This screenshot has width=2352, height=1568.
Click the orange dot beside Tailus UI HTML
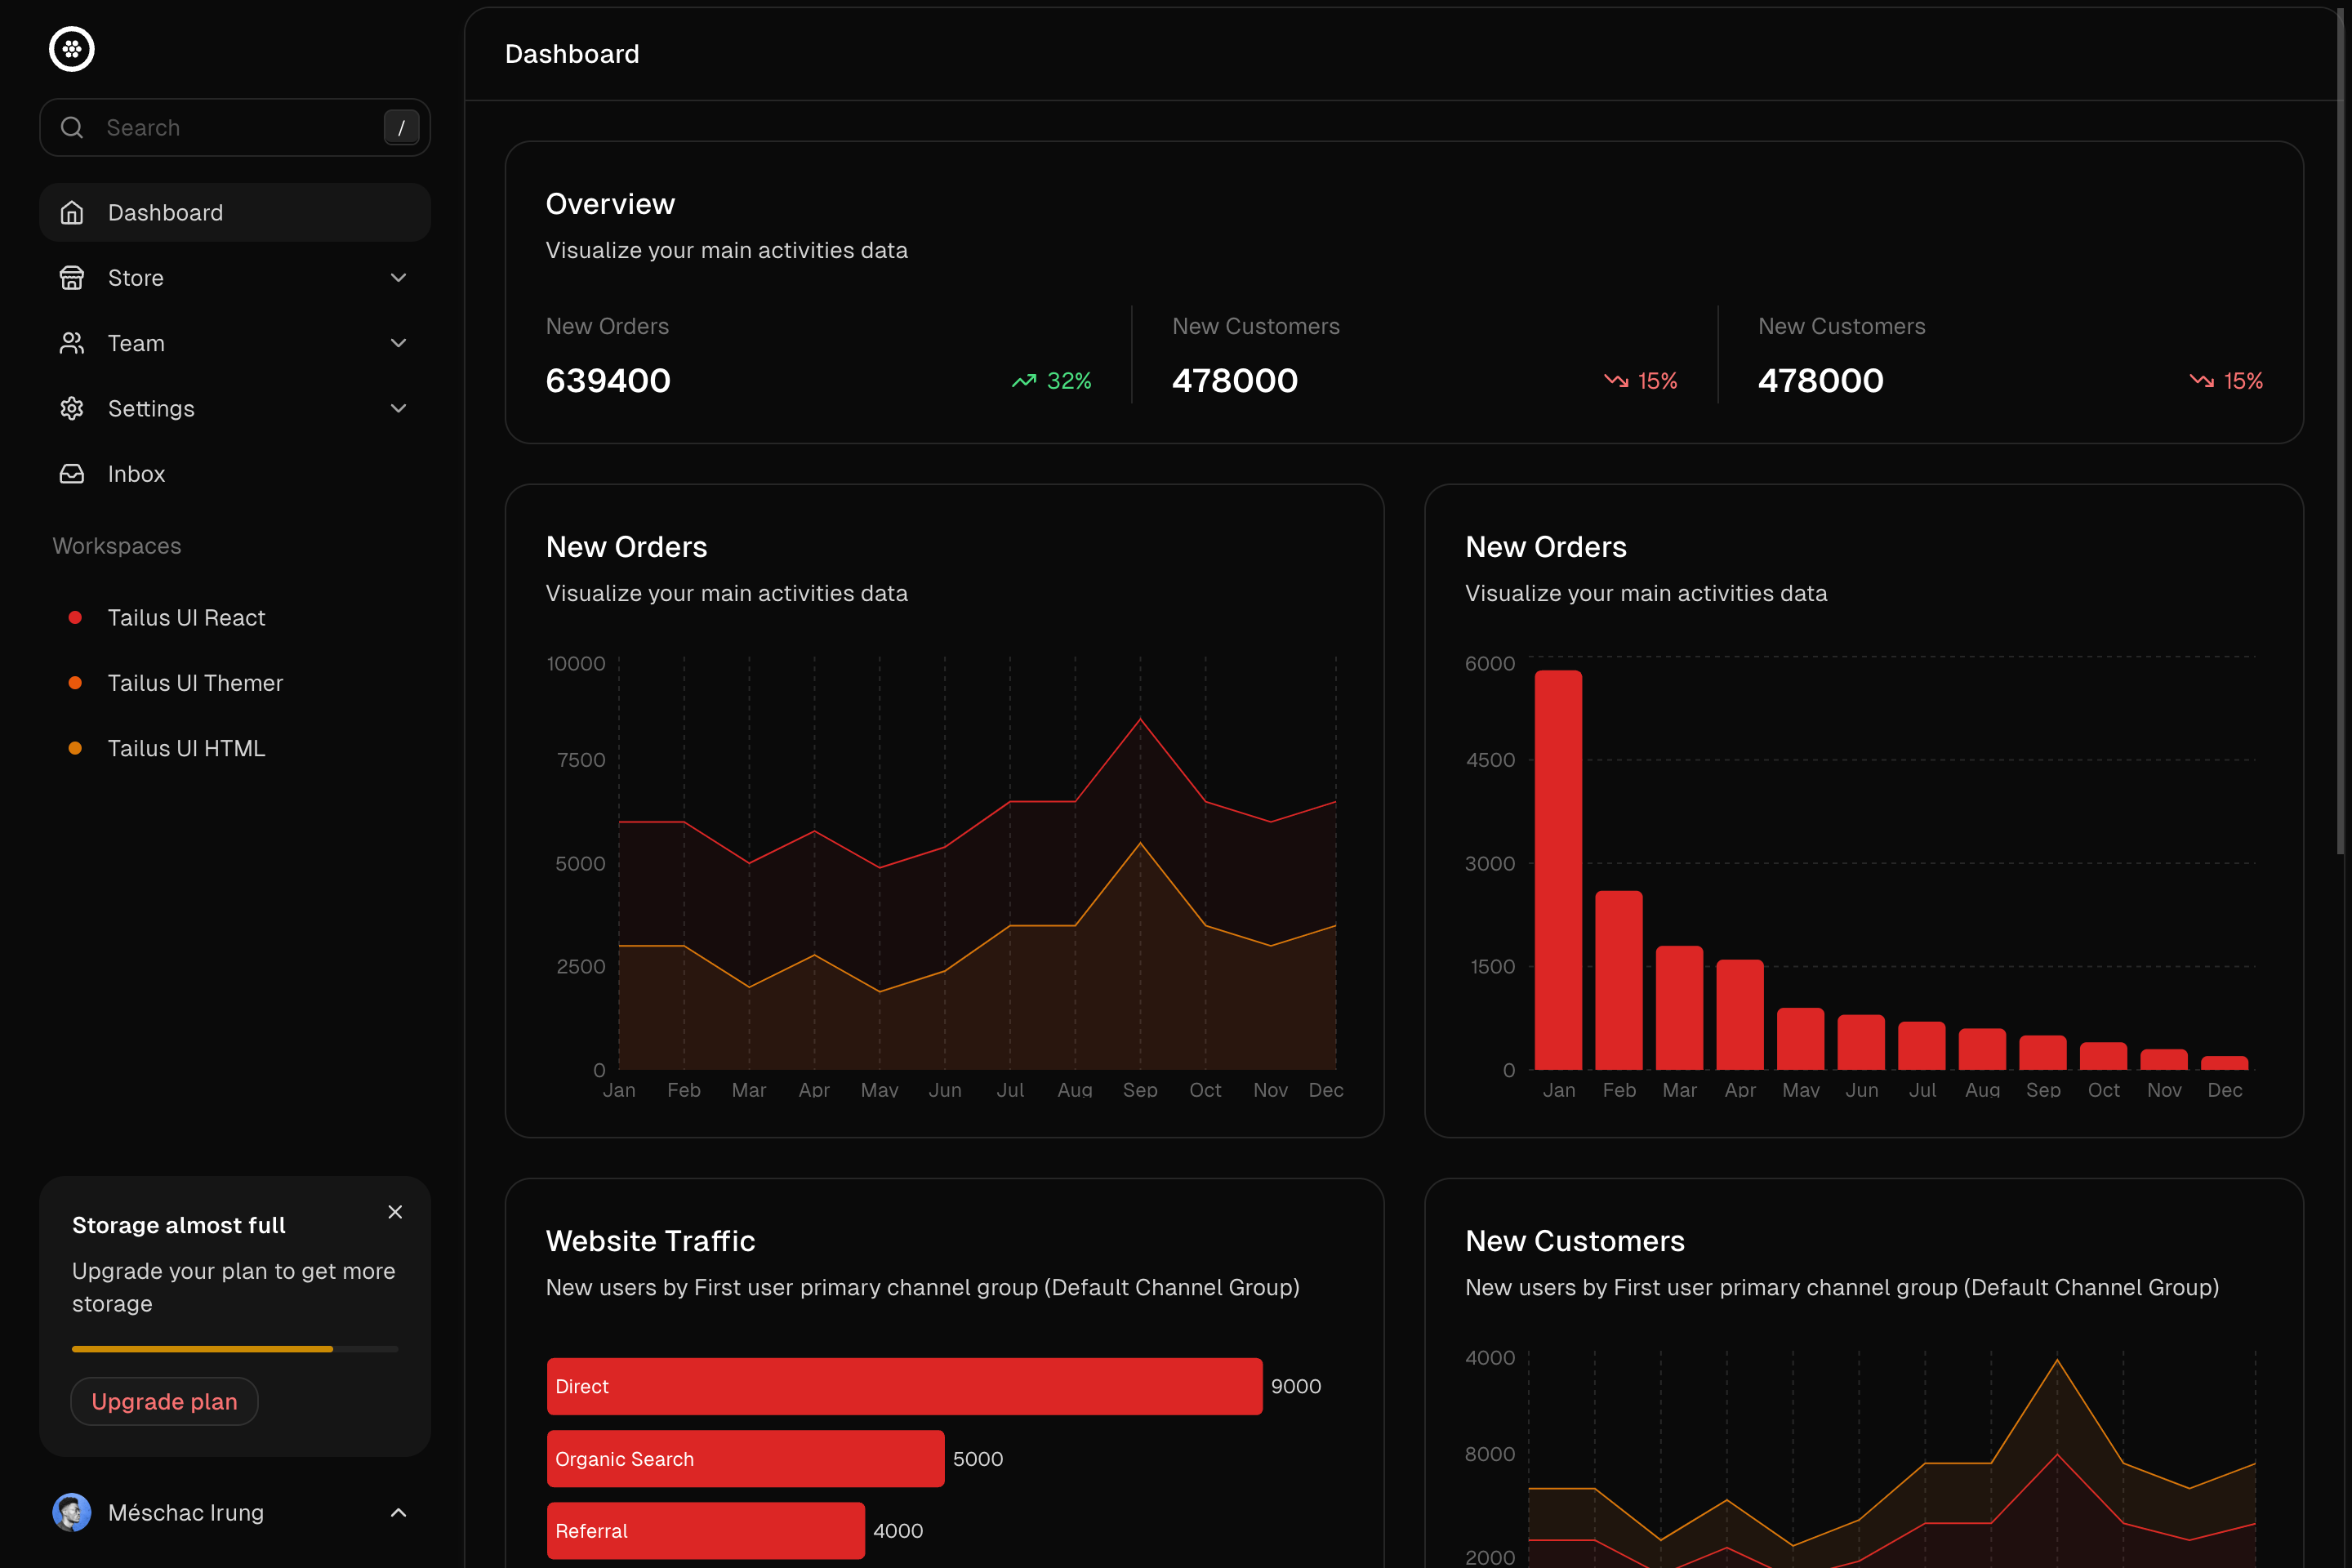tap(75, 747)
